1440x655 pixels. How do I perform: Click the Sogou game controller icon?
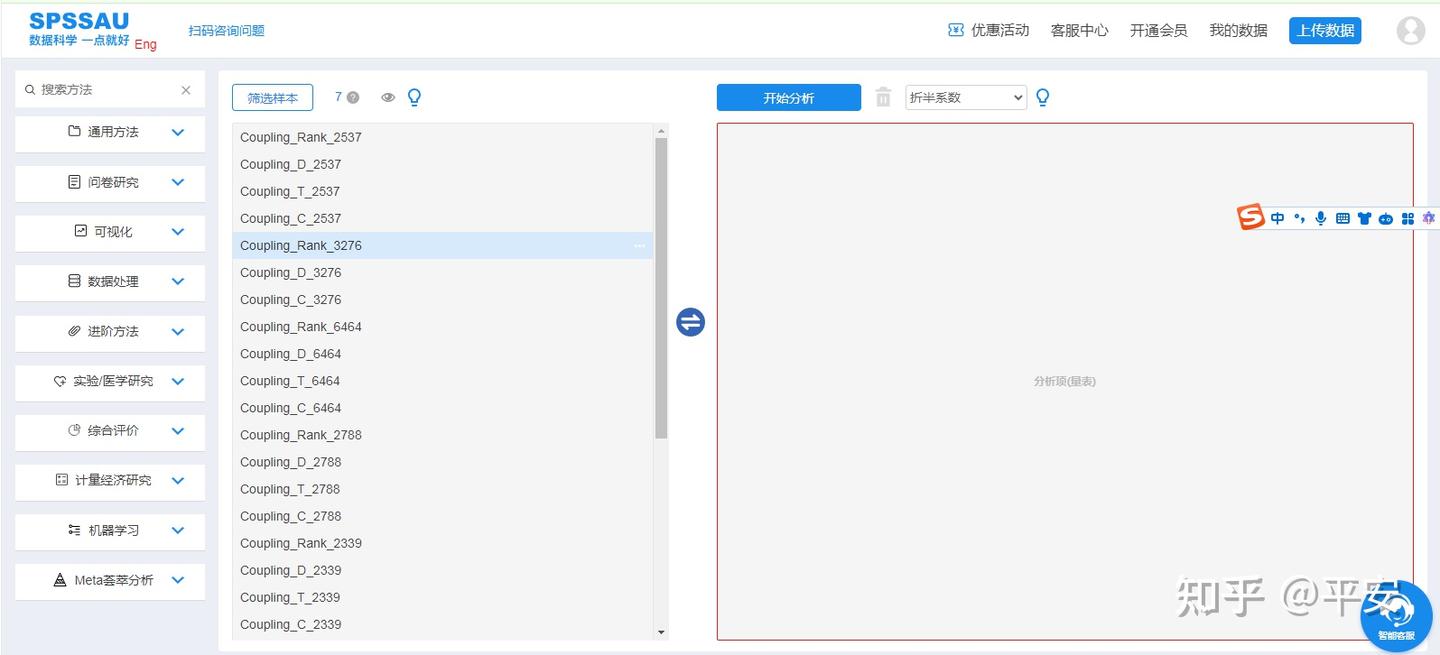click(1386, 218)
